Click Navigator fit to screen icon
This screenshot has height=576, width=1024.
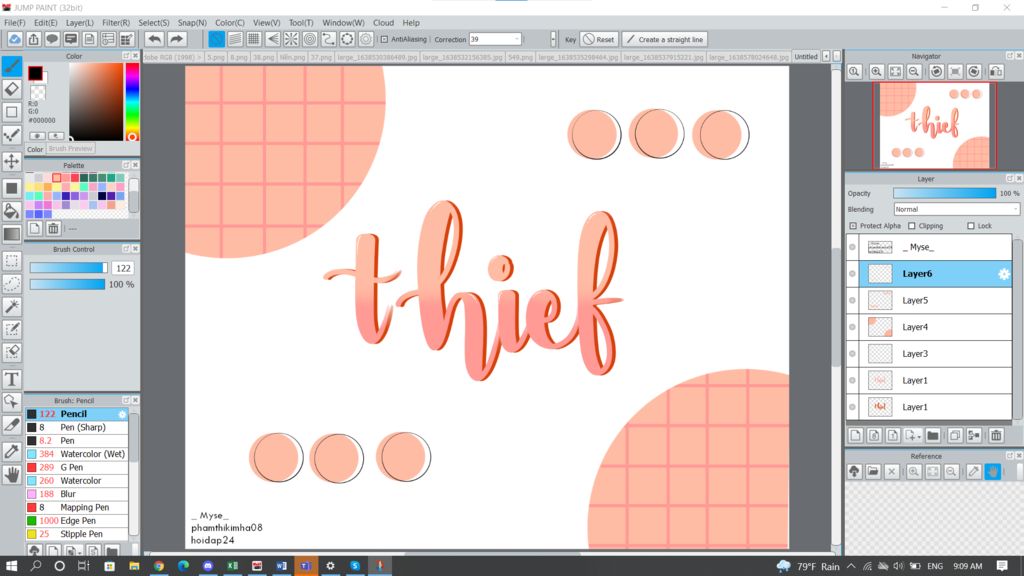coord(895,72)
